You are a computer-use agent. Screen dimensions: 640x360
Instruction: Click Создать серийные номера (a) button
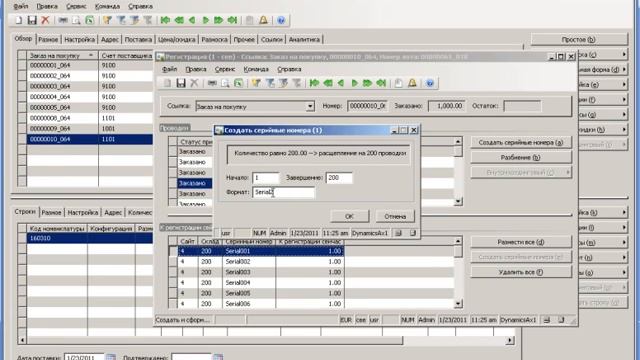521,142
